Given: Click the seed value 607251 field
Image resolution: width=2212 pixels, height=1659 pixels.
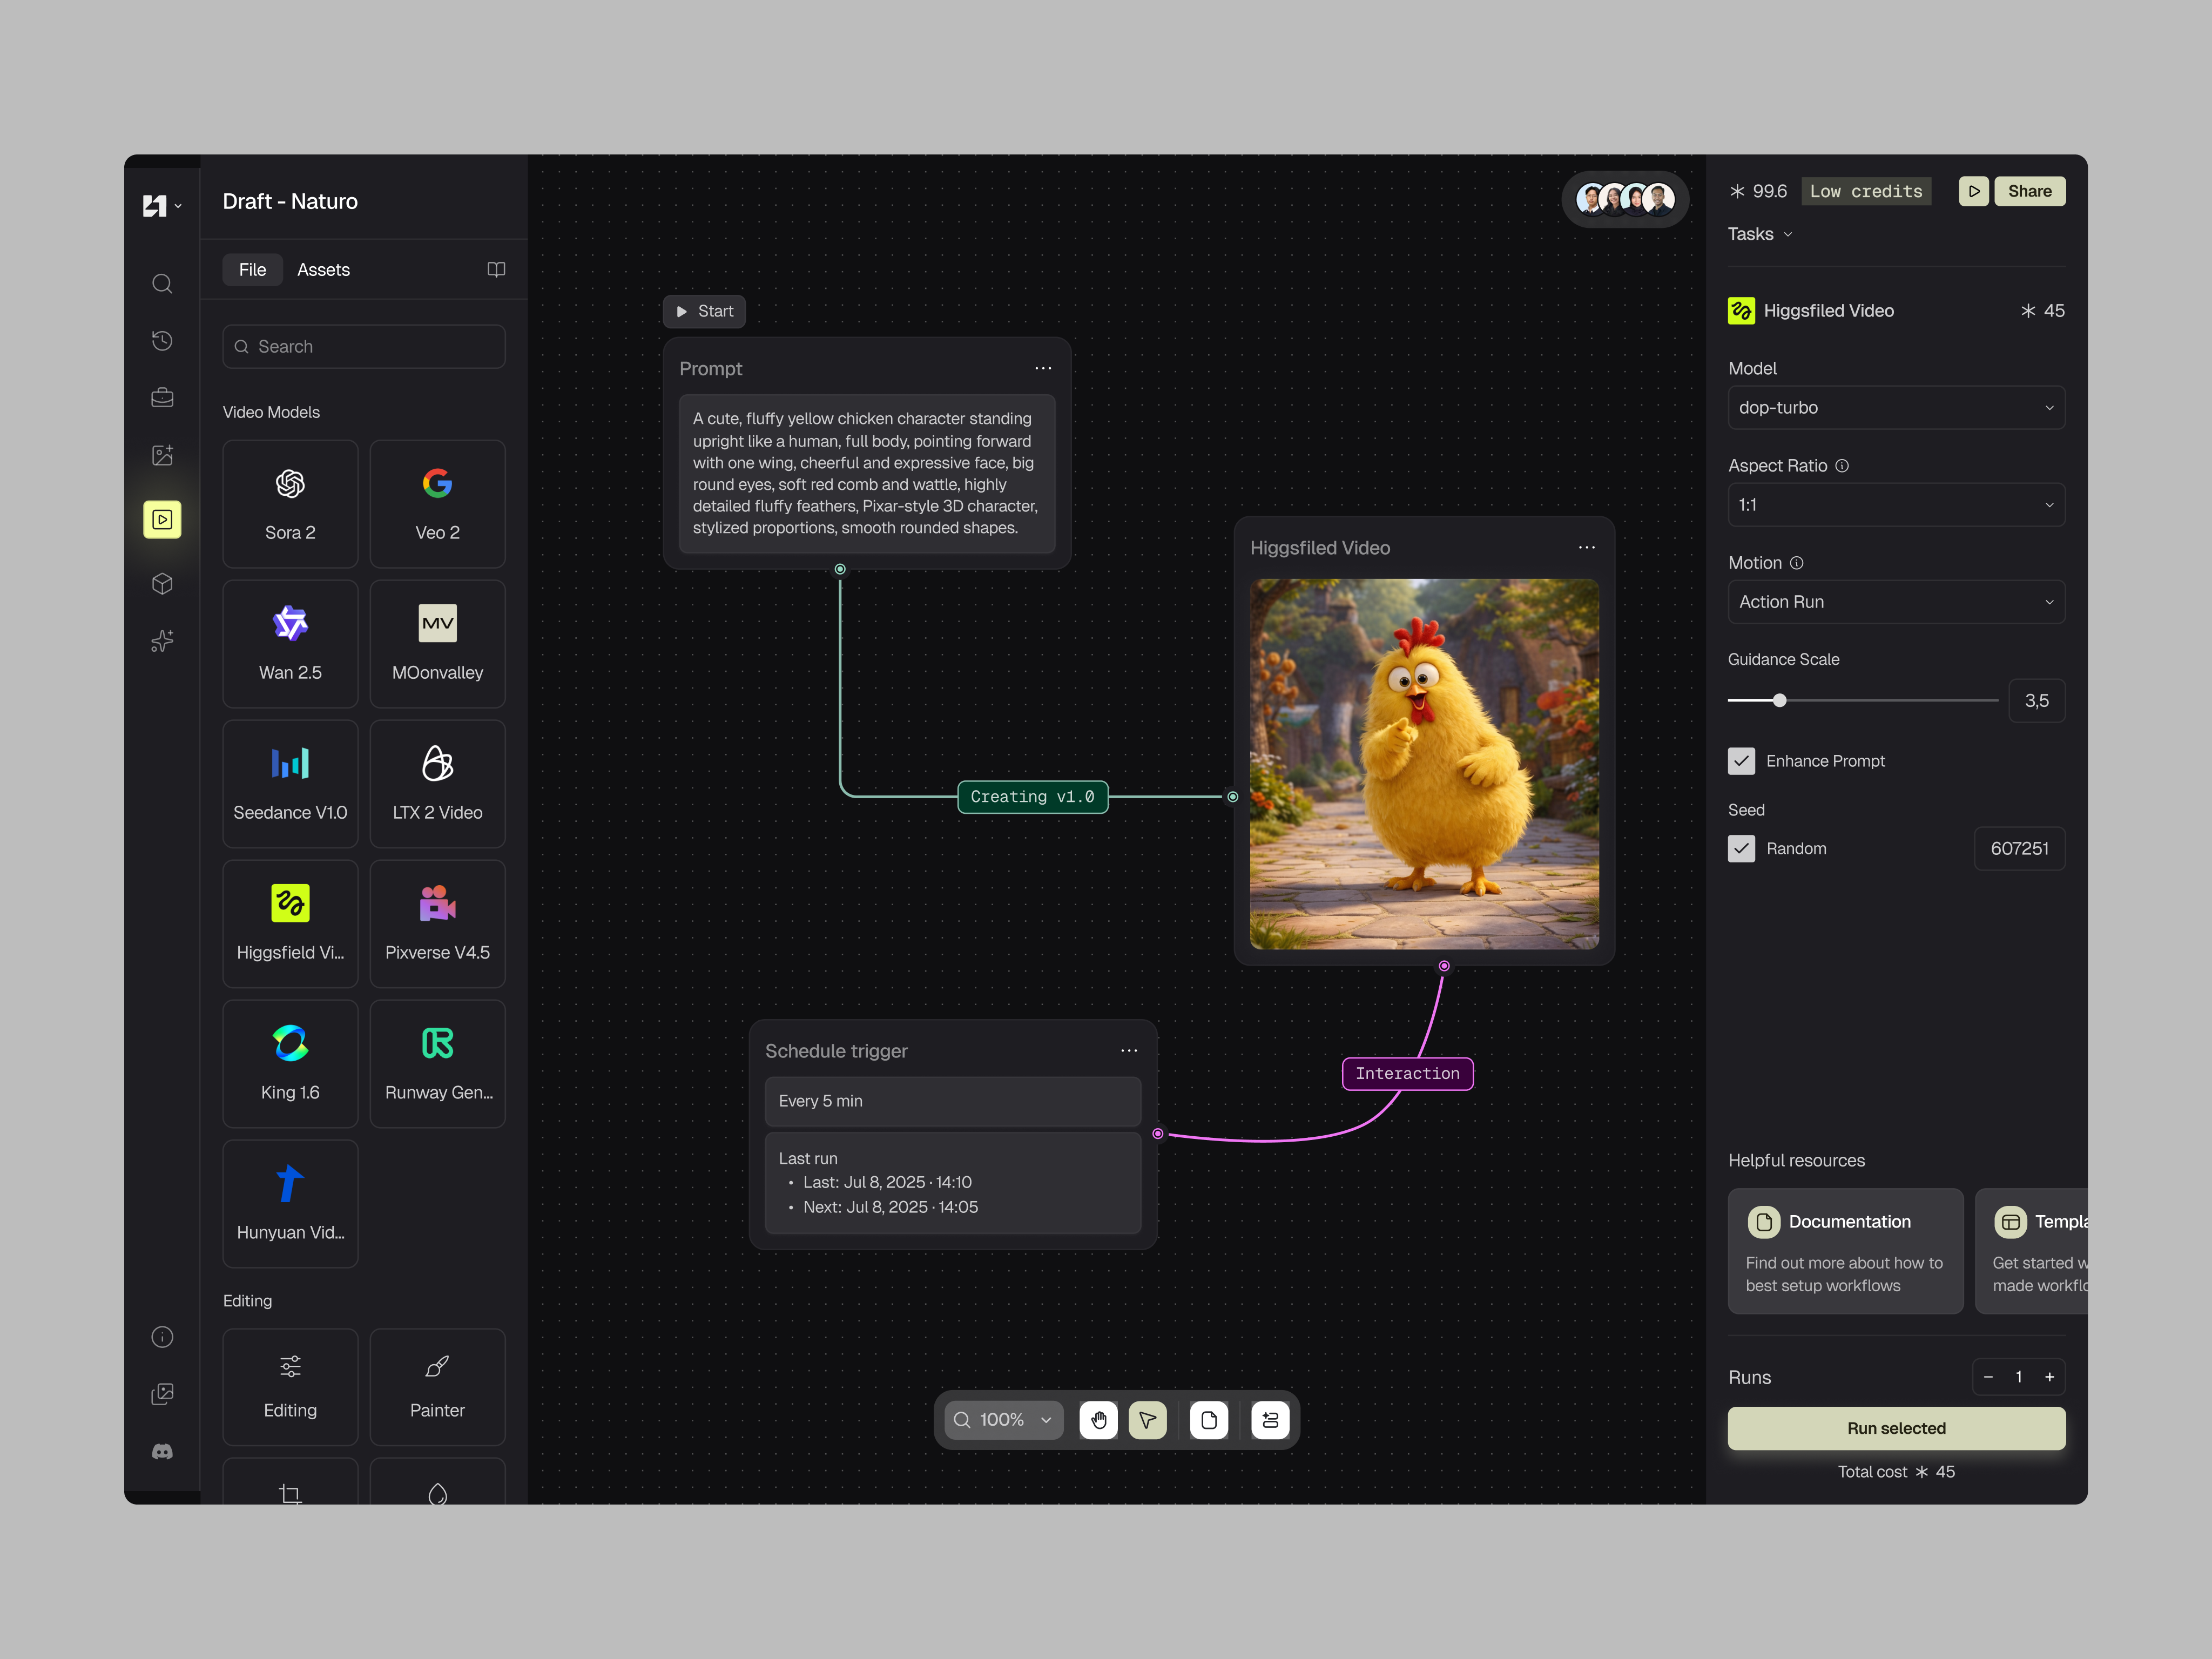Looking at the screenshot, I should [2019, 848].
